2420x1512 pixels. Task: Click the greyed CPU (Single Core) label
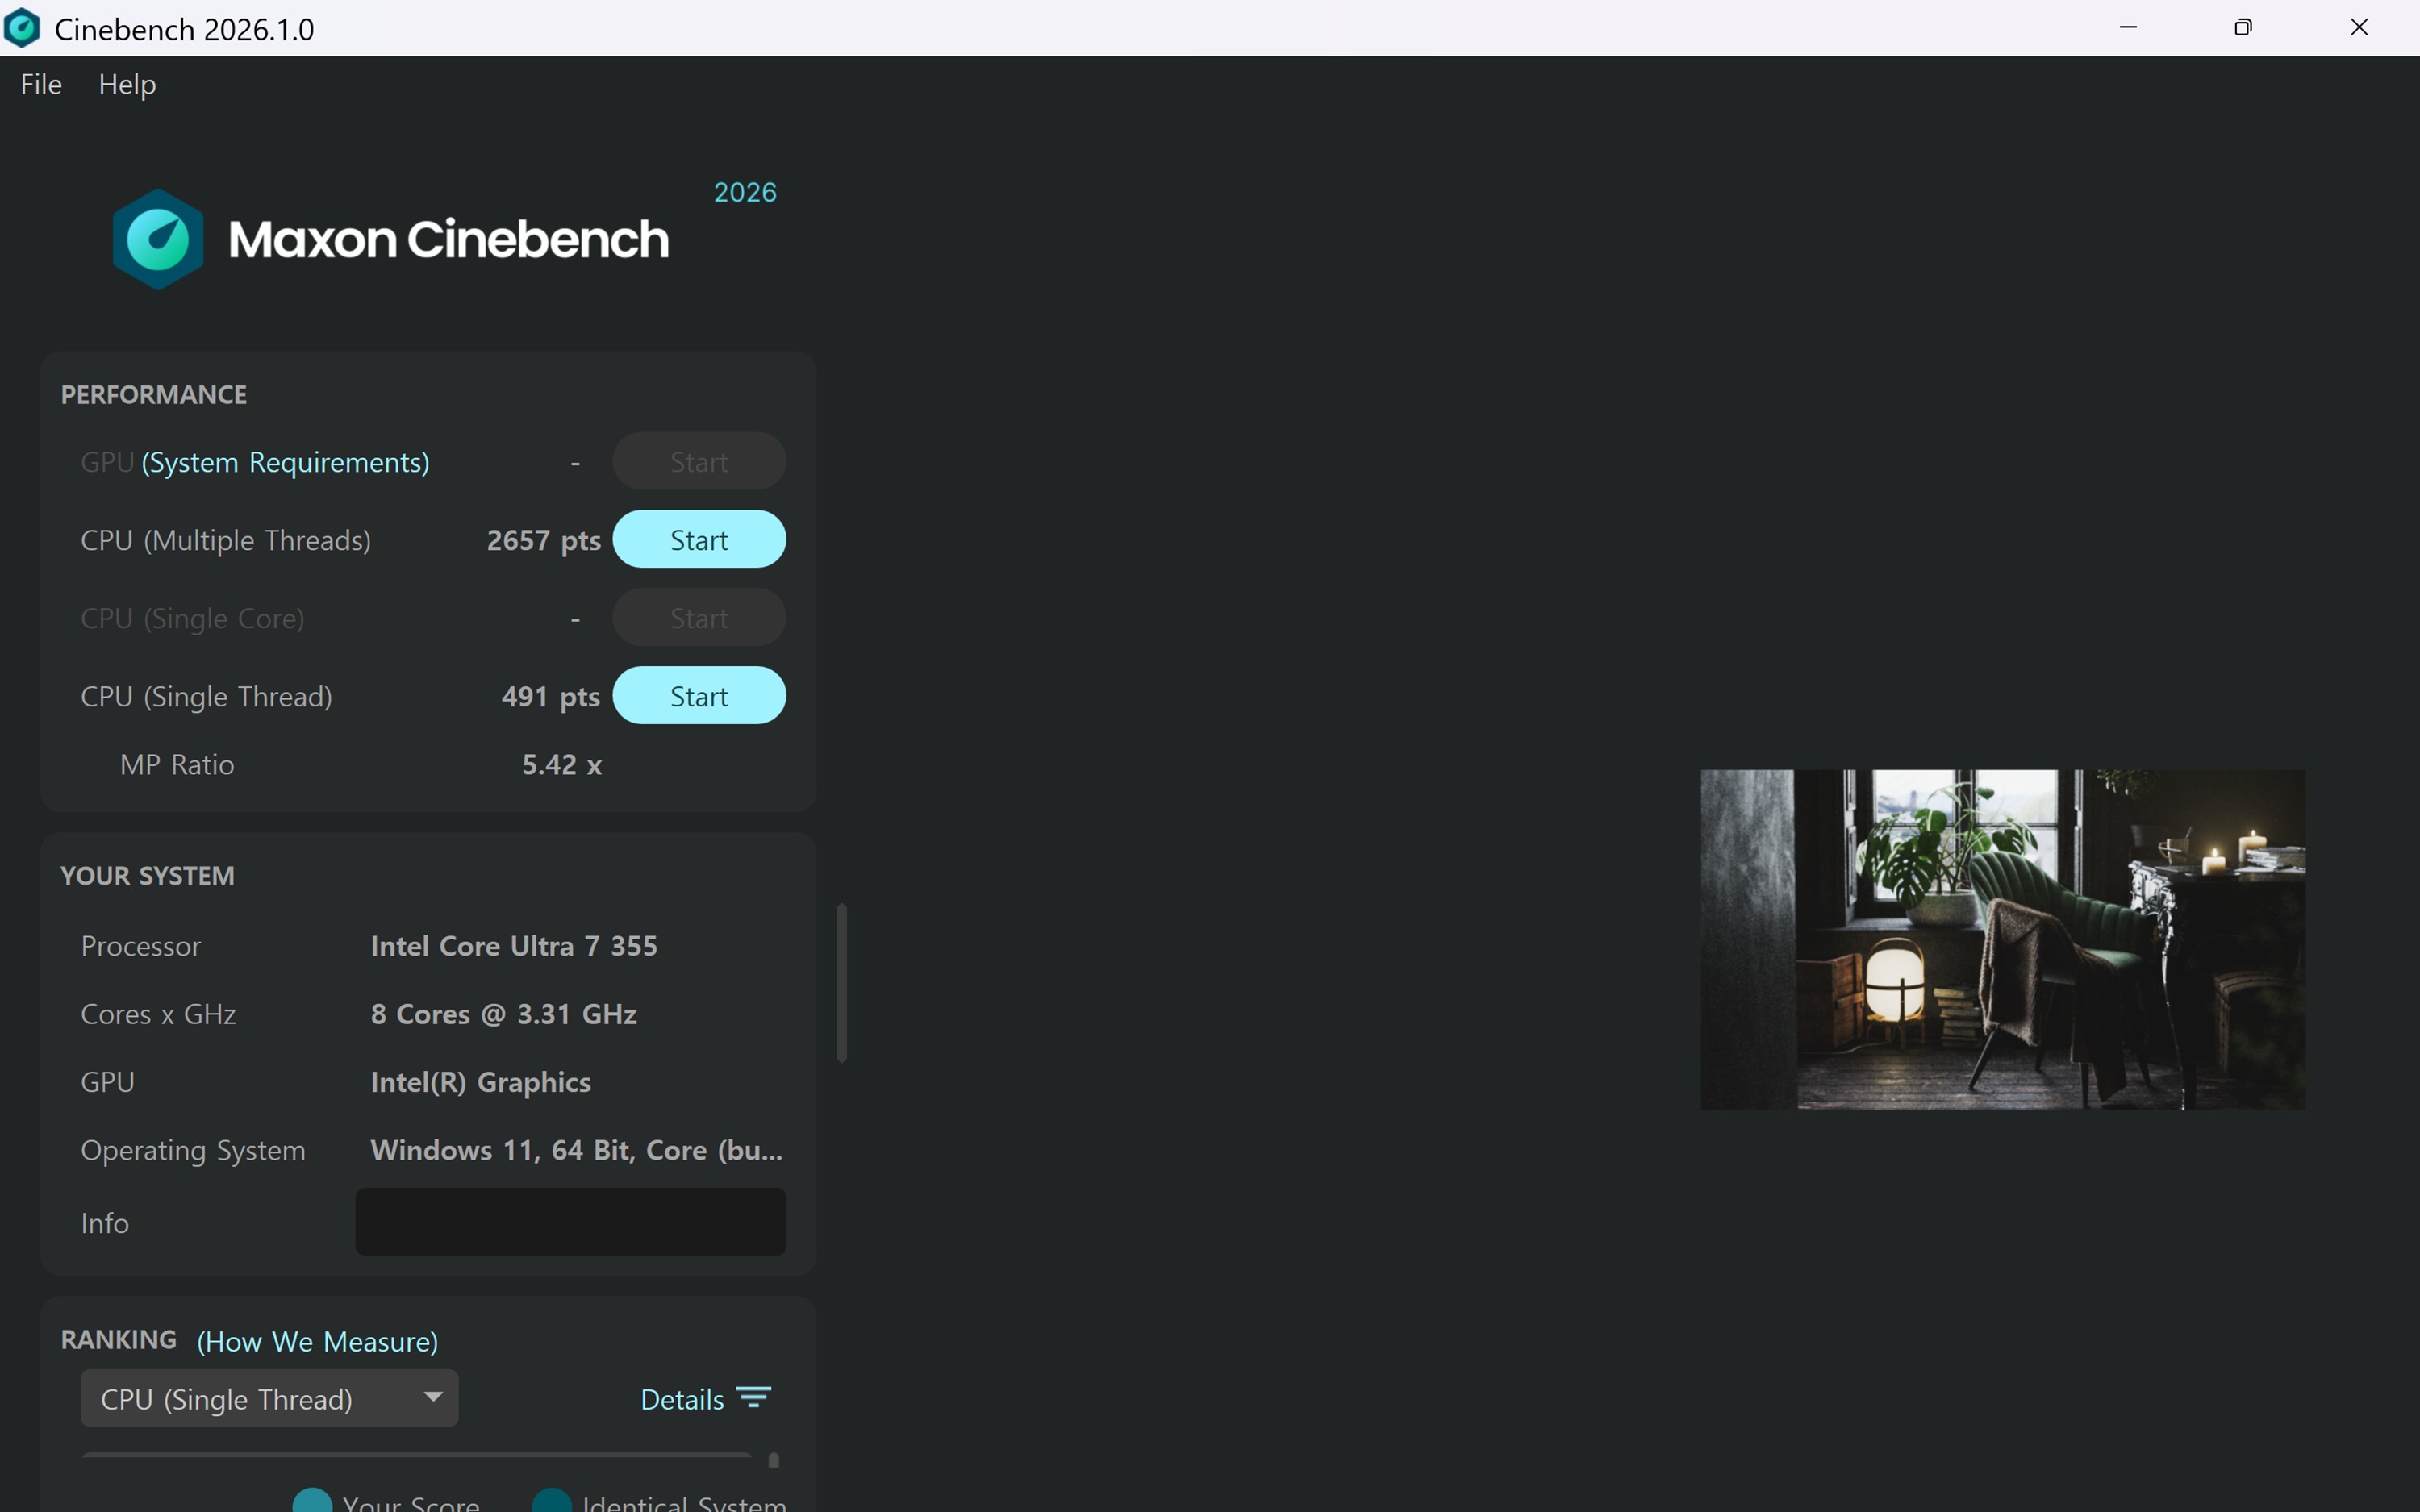click(x=193, y=618)
